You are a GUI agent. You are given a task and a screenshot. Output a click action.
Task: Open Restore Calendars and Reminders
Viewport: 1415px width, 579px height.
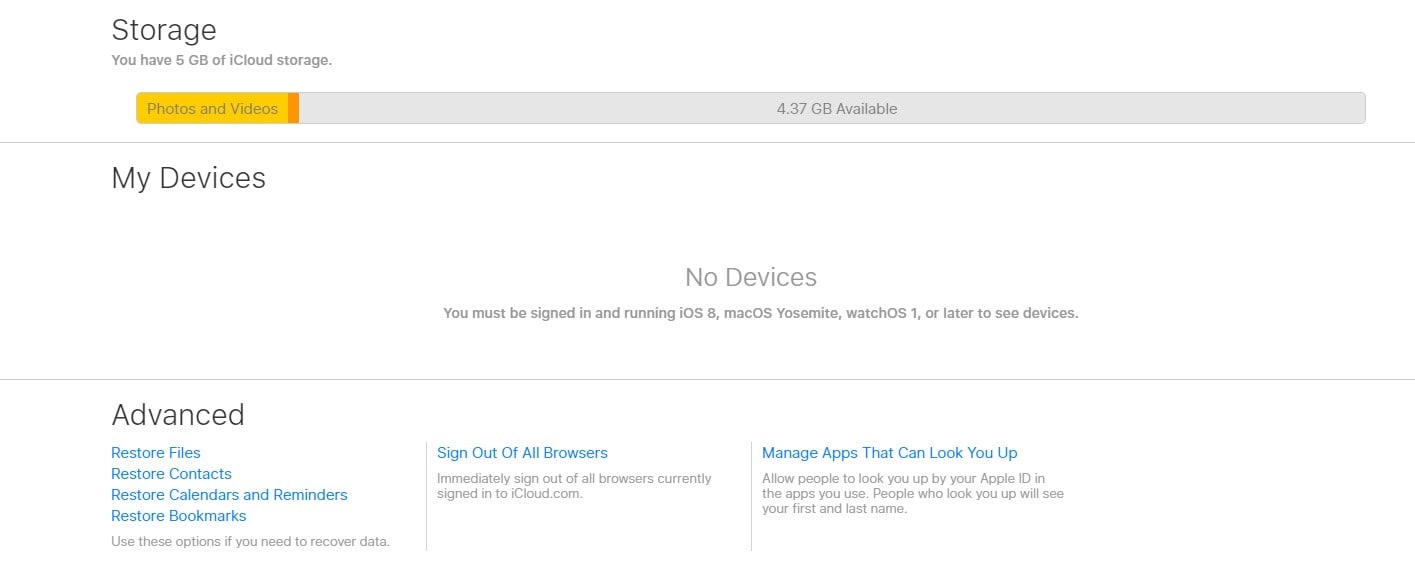[229, 495]
